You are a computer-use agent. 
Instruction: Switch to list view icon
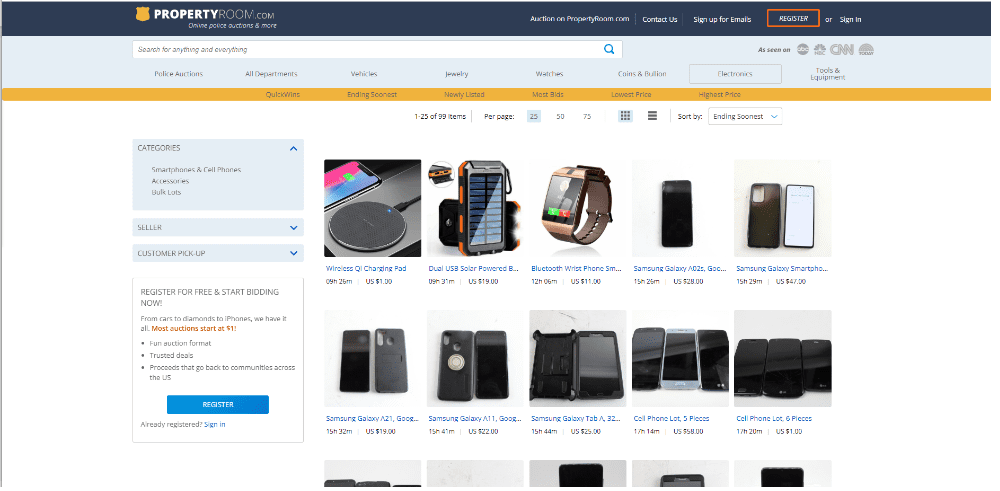point(652,116)
